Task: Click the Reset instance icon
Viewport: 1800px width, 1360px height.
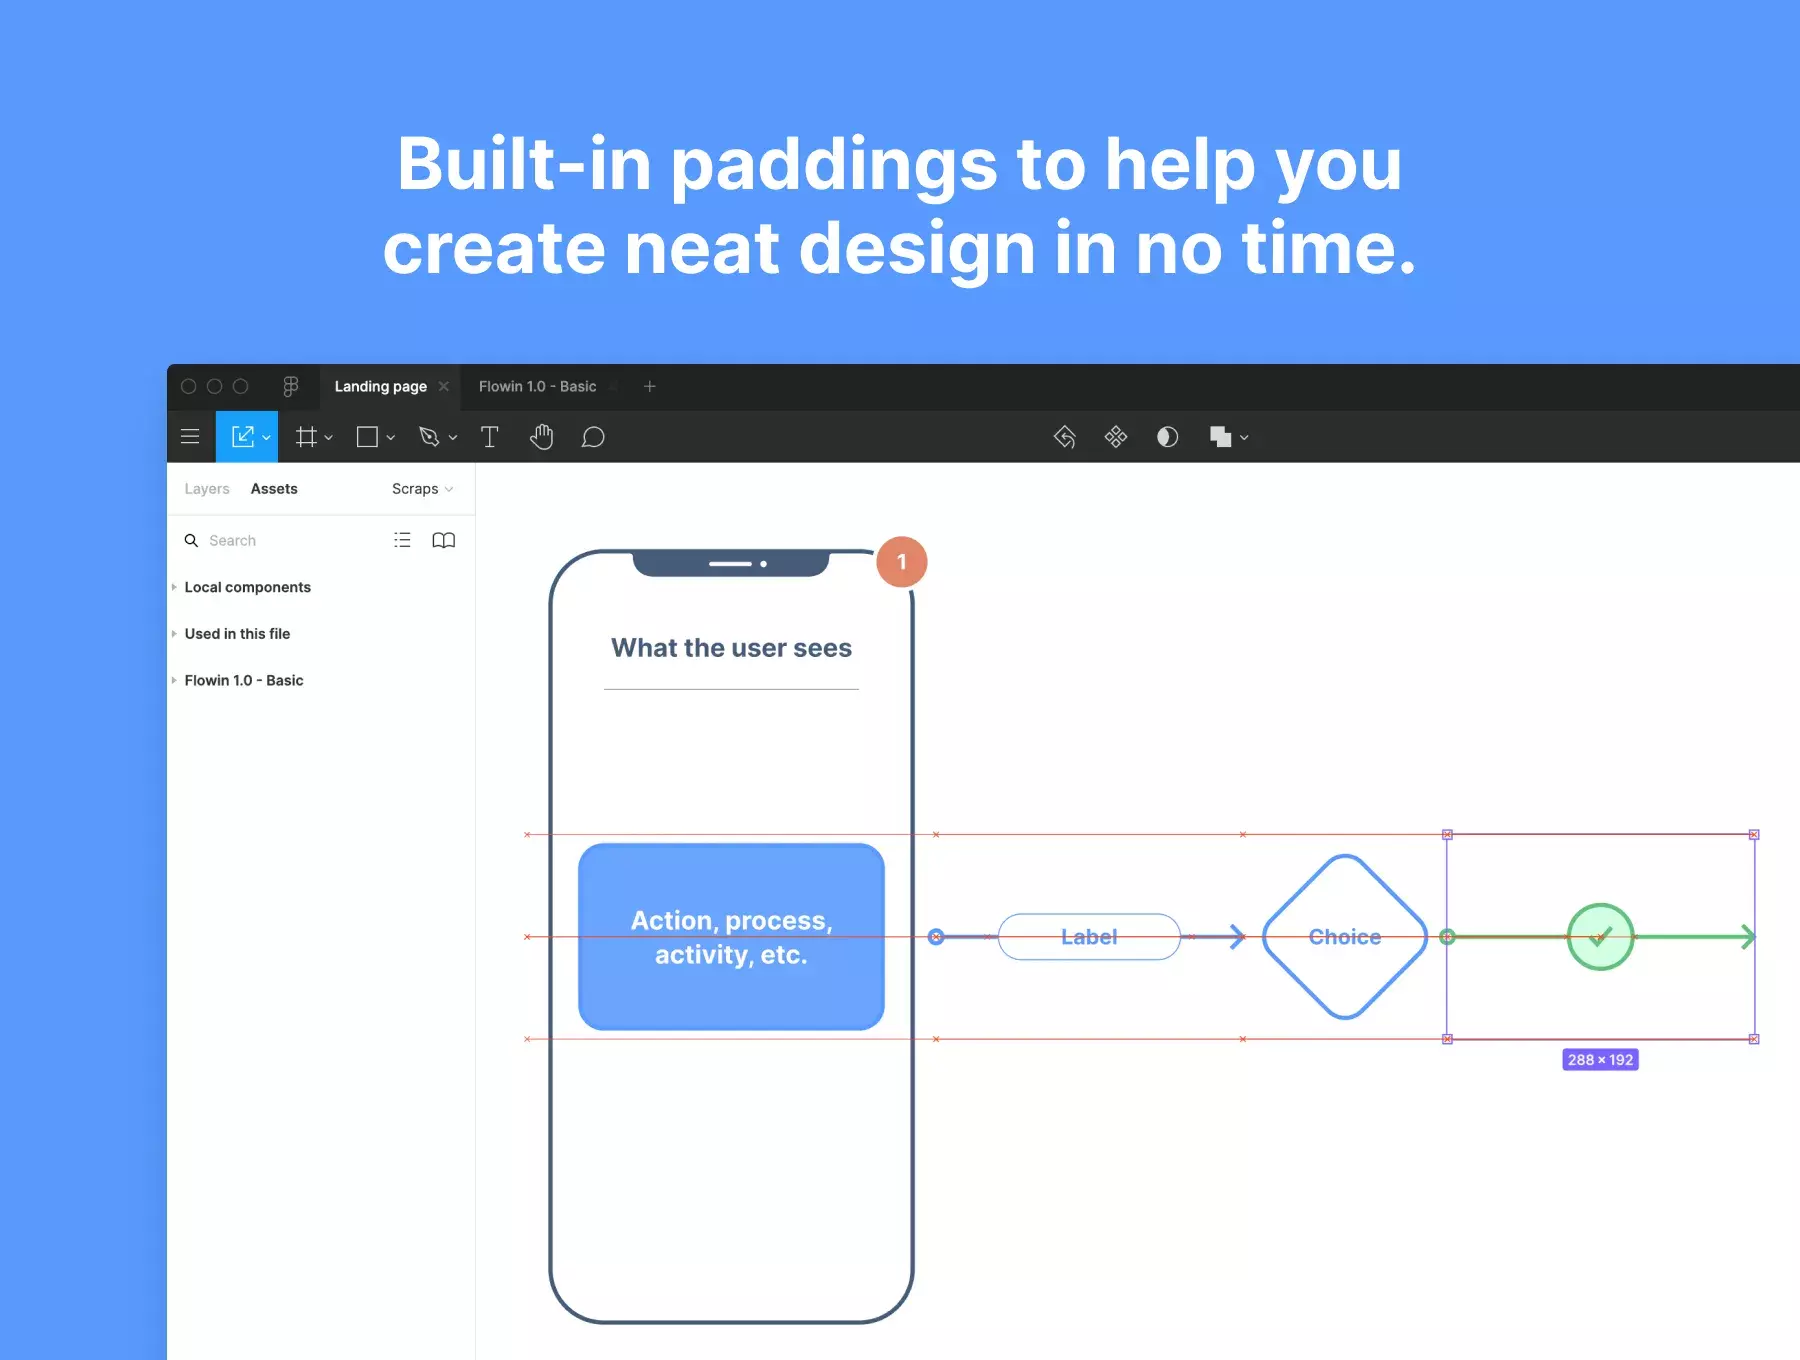Action: click(1064, 437)
